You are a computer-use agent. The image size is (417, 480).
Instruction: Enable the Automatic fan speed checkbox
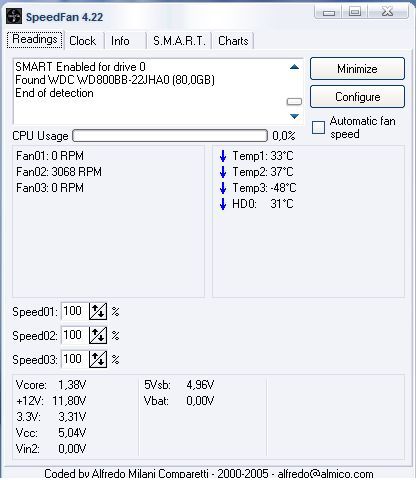pyautogui.click(x=318, y=128)
